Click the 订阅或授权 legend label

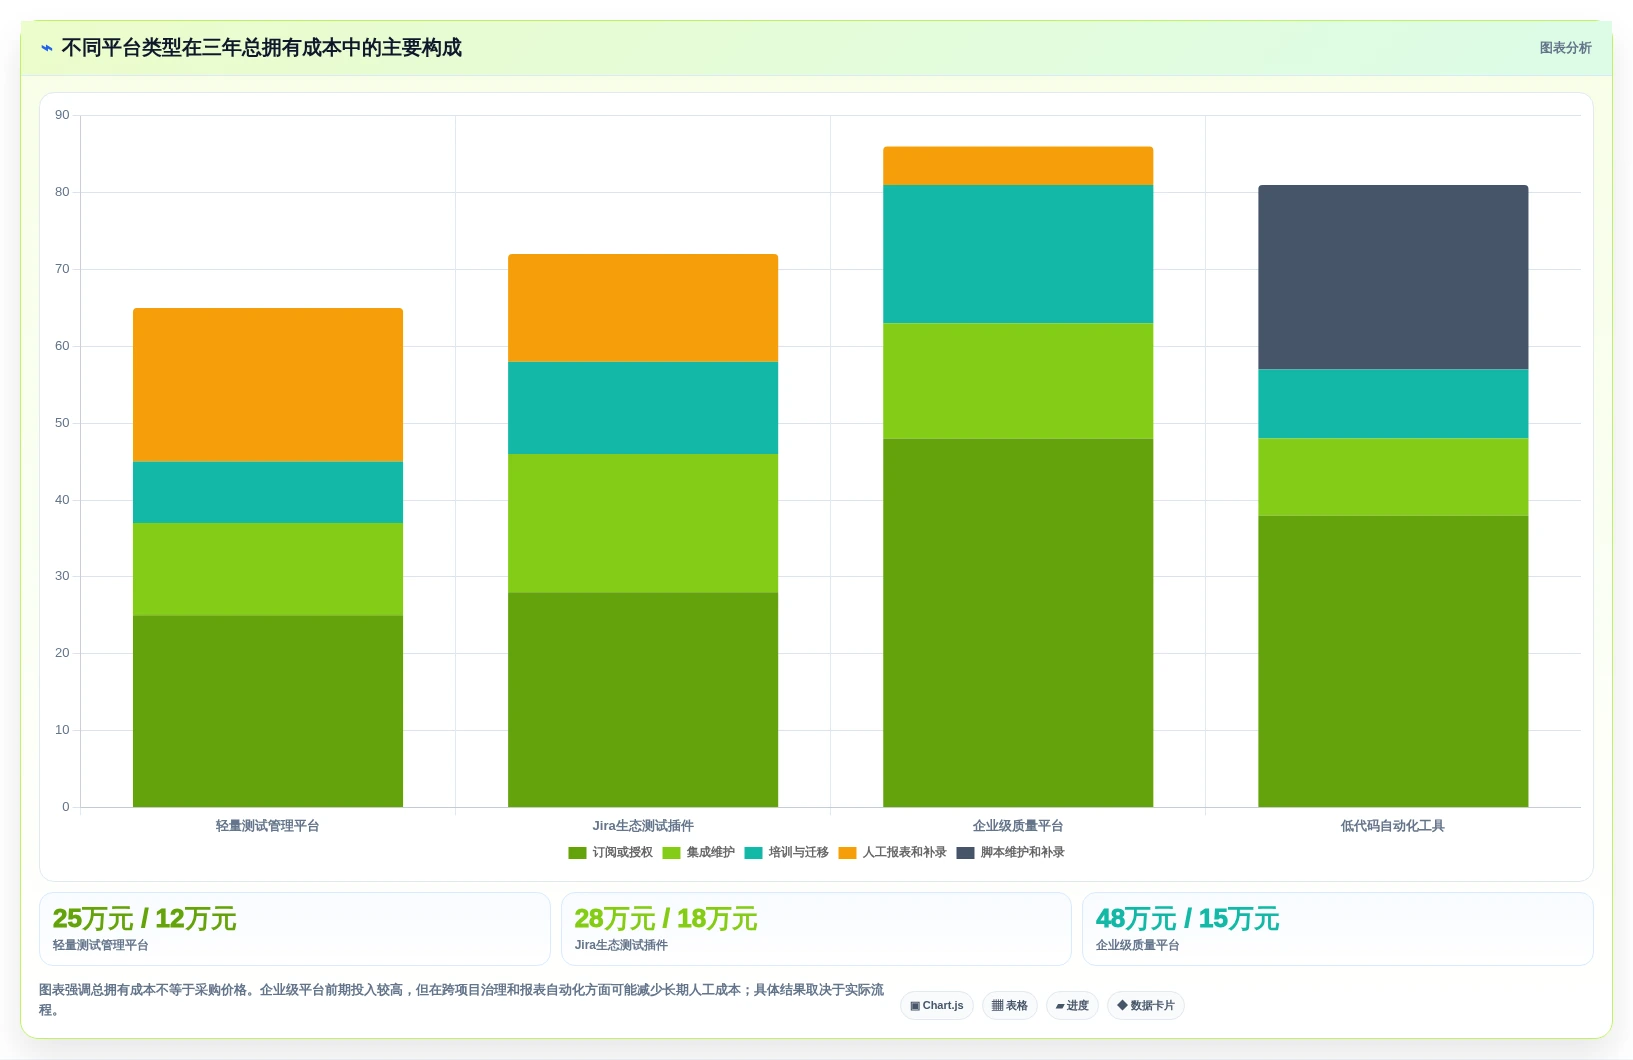pos(622,853)
